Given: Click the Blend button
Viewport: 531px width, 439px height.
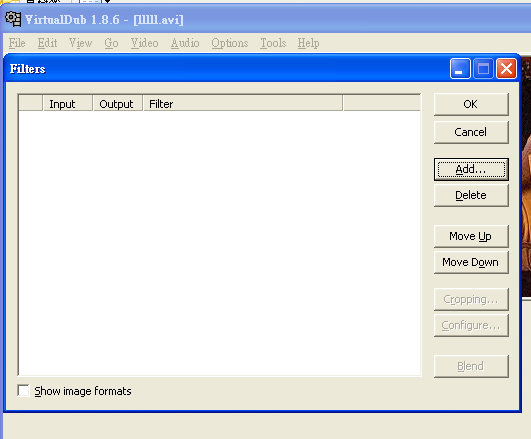Looking at the screenshot, I should [471, 366].
